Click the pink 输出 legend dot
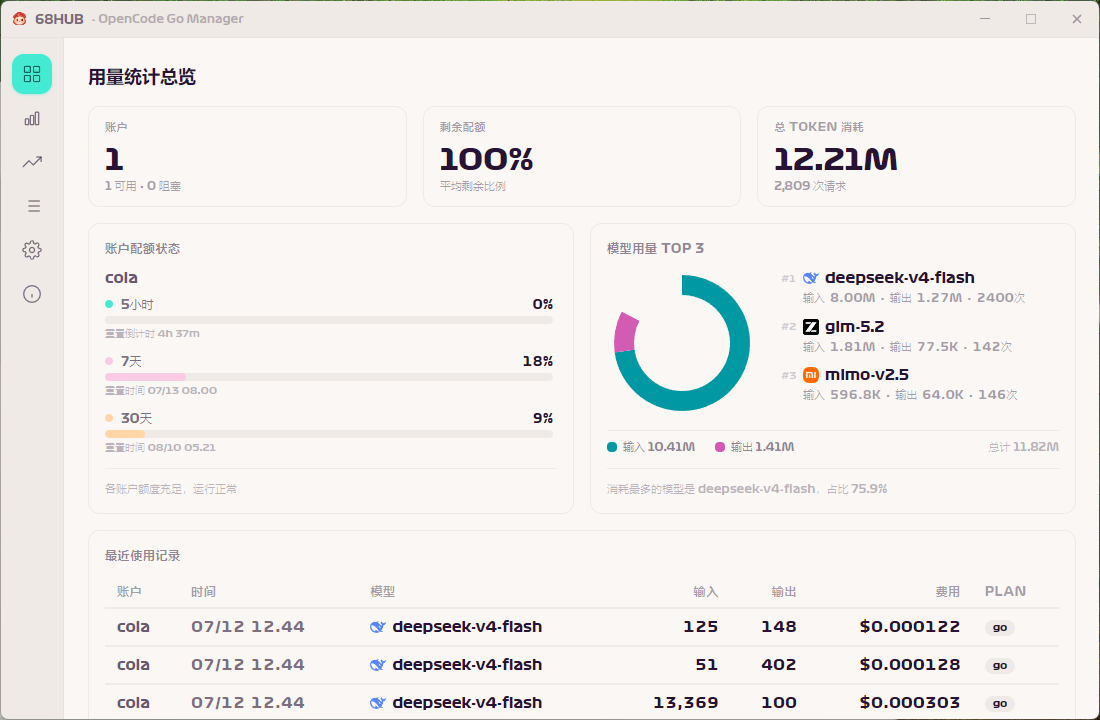1100x720 pixels. [720, 447]
